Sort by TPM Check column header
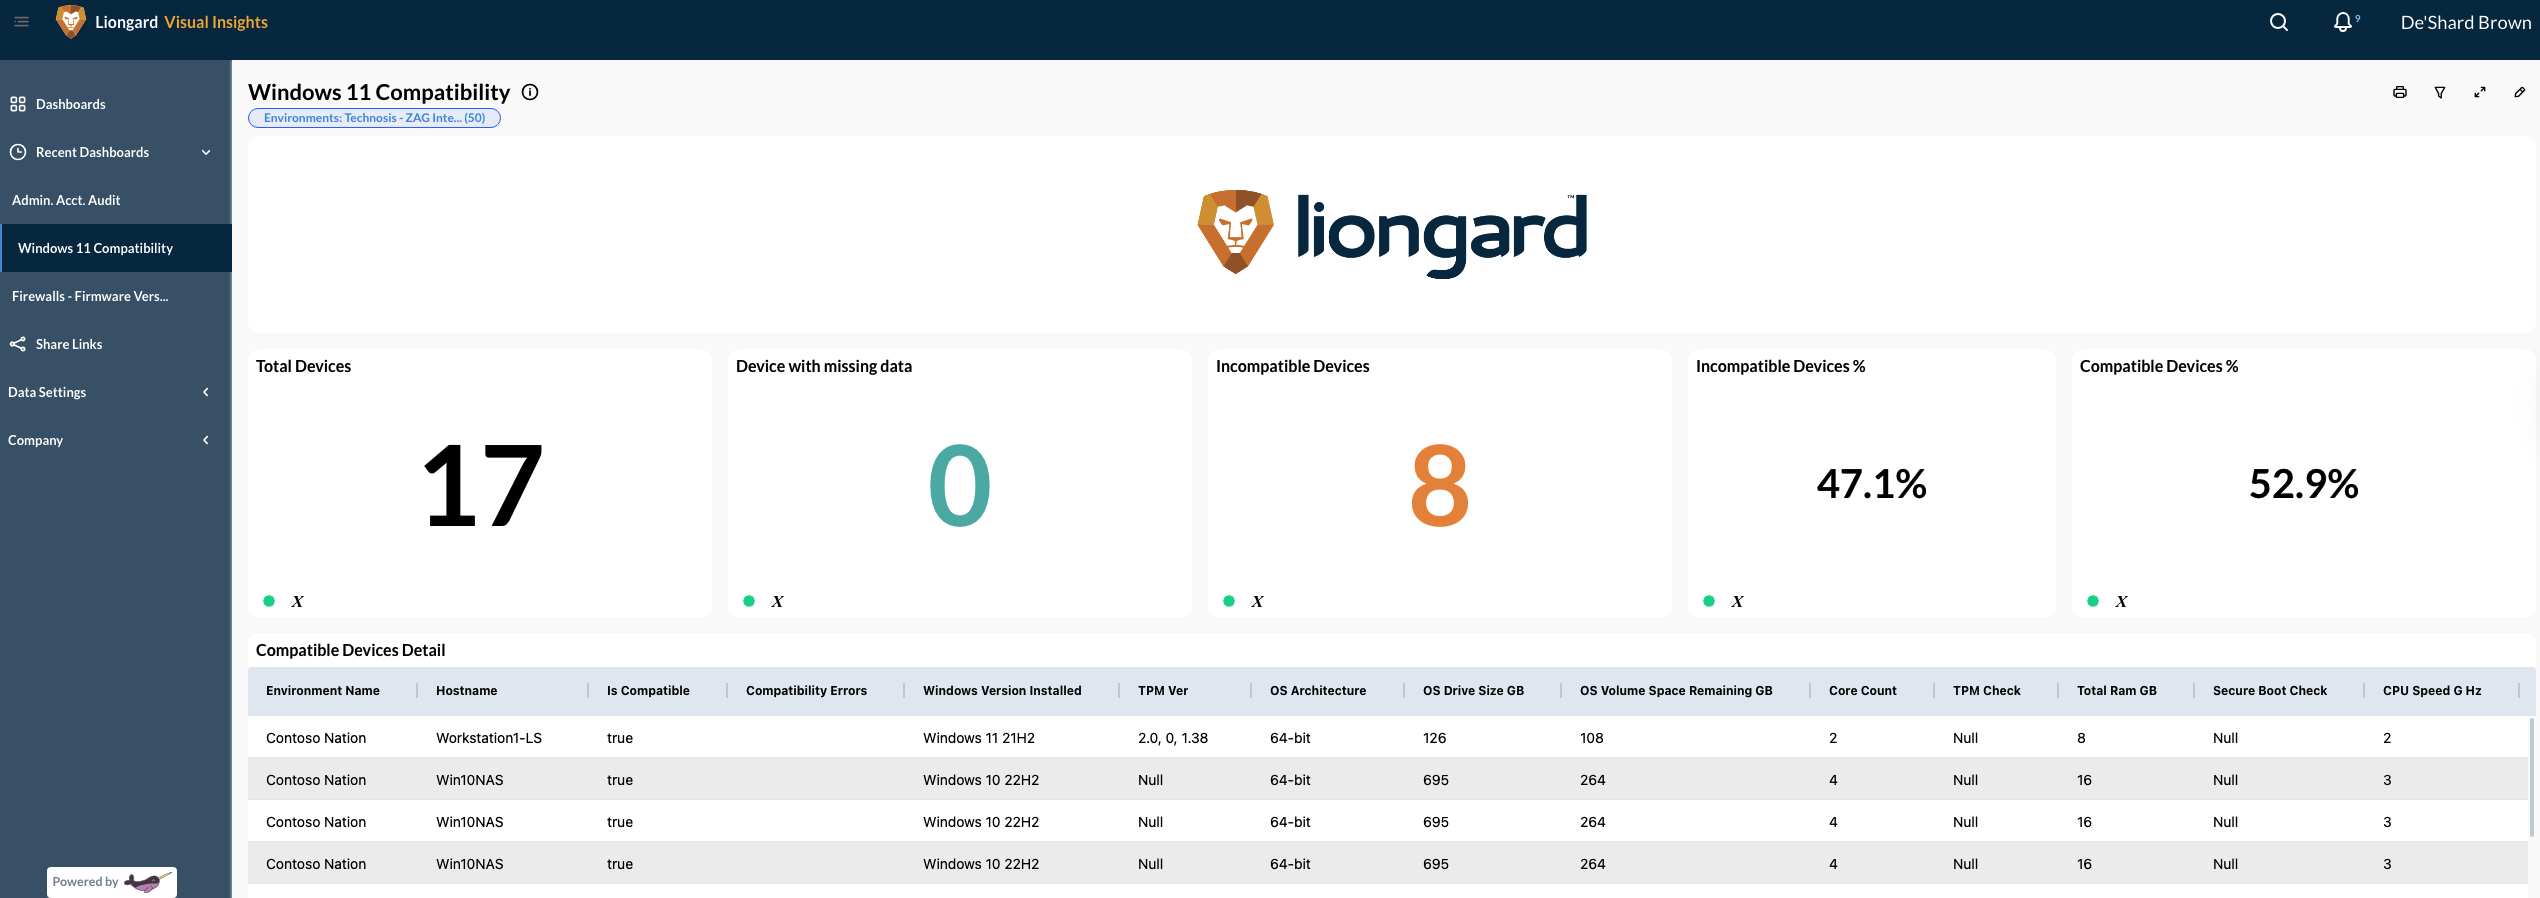The width and height of the screenshot is (2540, 898). [1986, 690]
